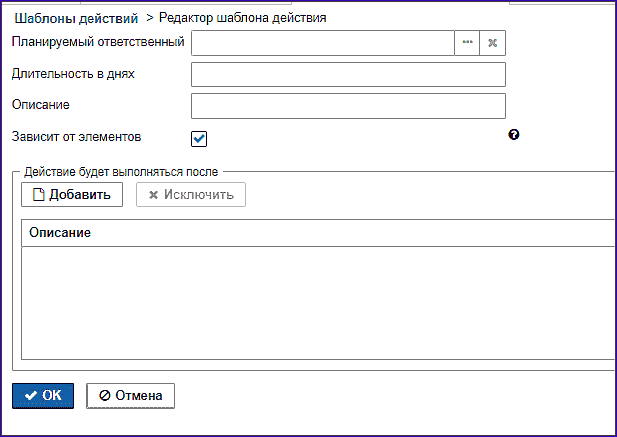Viewport: 617px width, 437px height.
Task: Focus the Длительность в днях field
Action: tap(348, 74)
